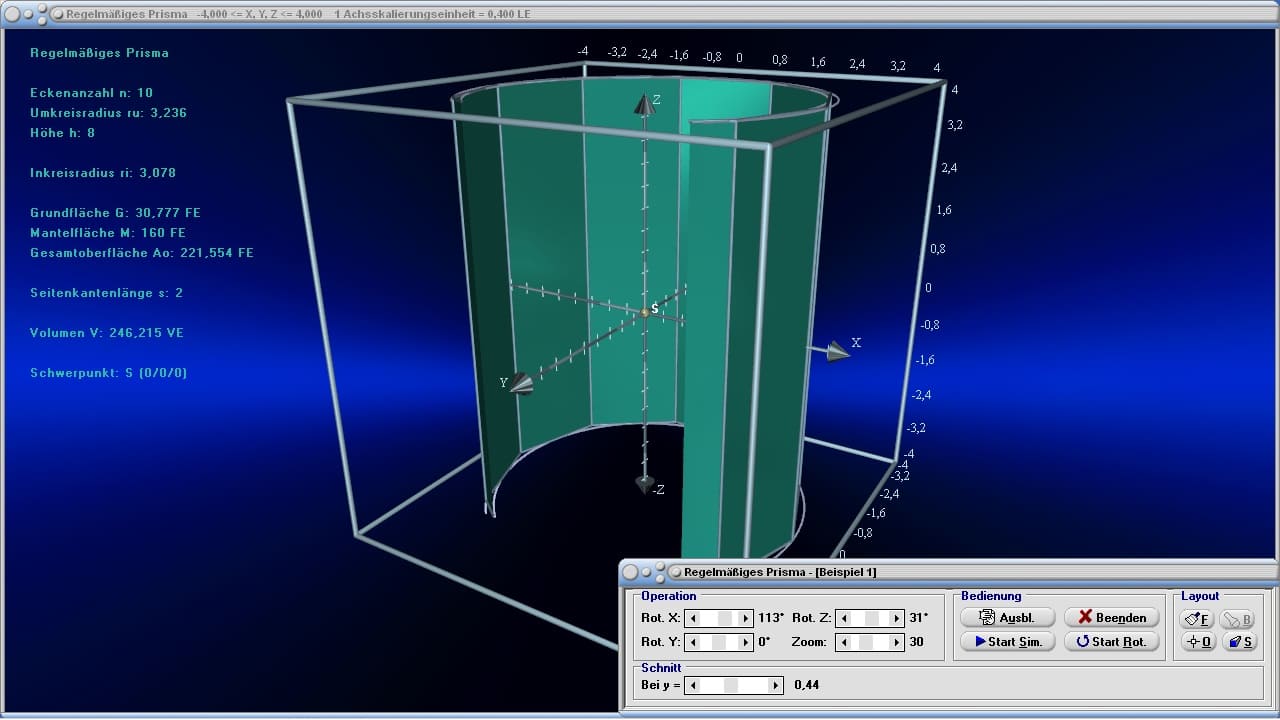Decrease Rot. Z with left arrow
The image size is (1280, 720).
[x=843, y=618]
